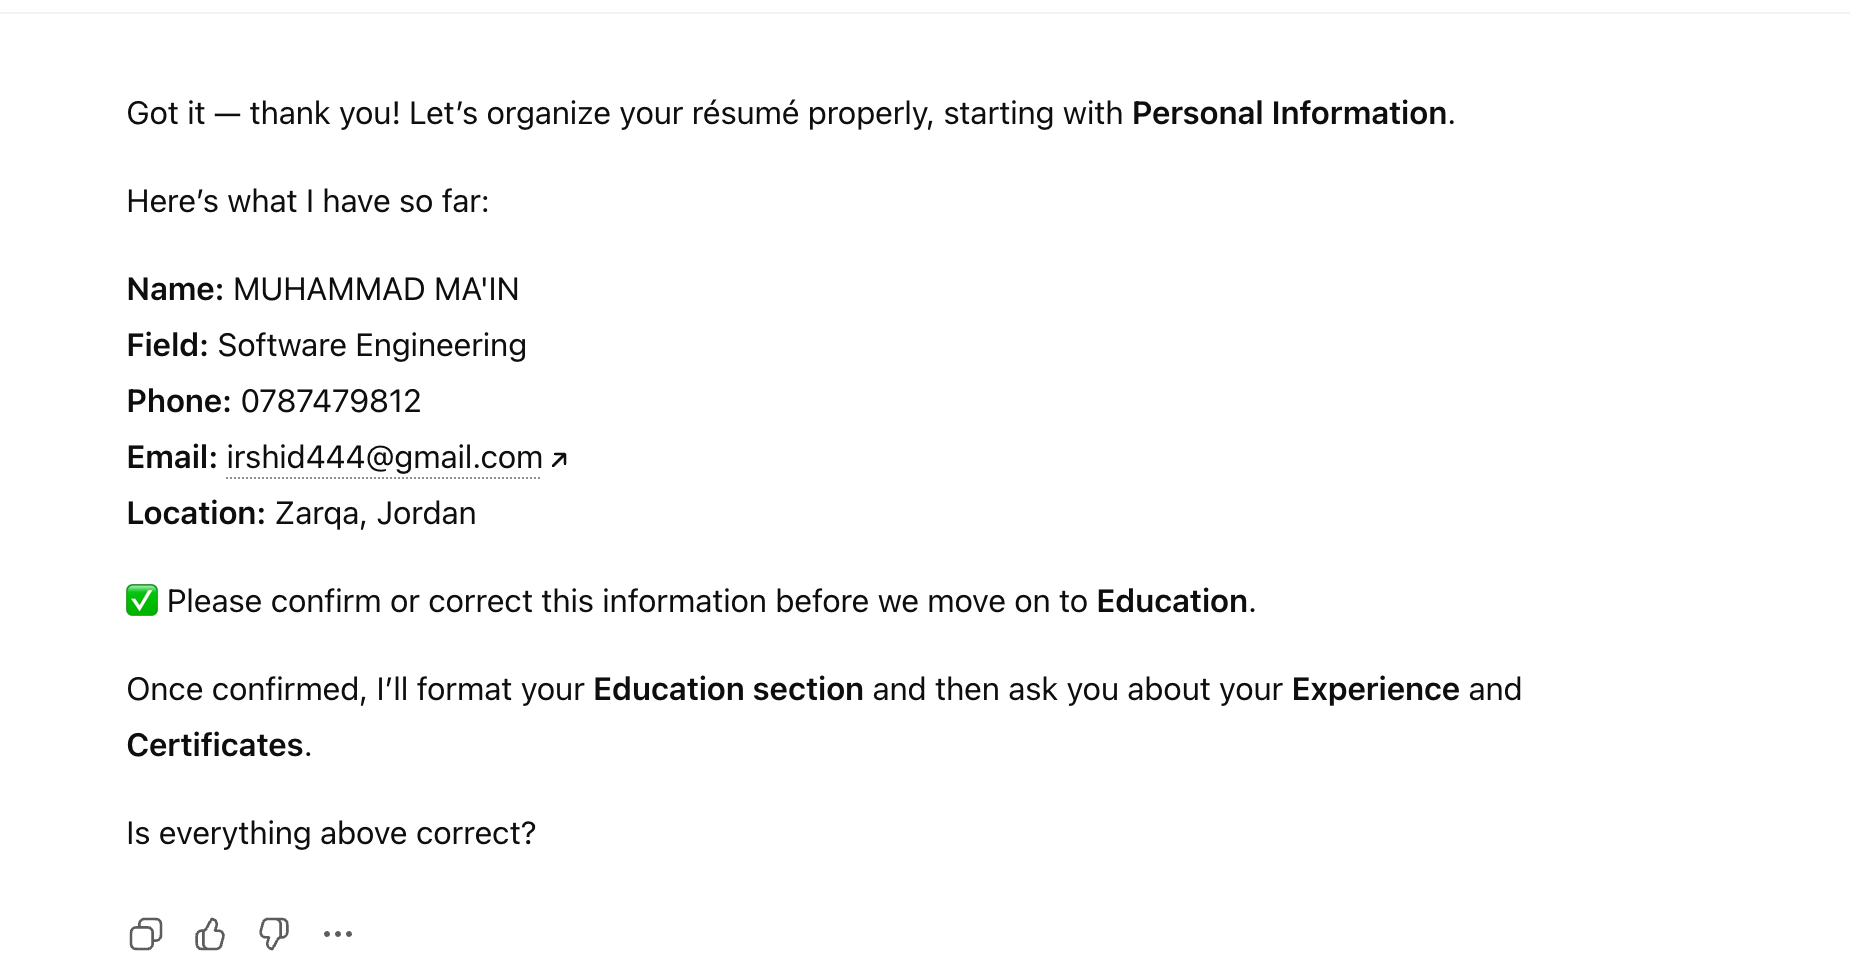The image size is (1850, 978).
Task: Click the Software Engineering field value
Action: tap(372, 346)
